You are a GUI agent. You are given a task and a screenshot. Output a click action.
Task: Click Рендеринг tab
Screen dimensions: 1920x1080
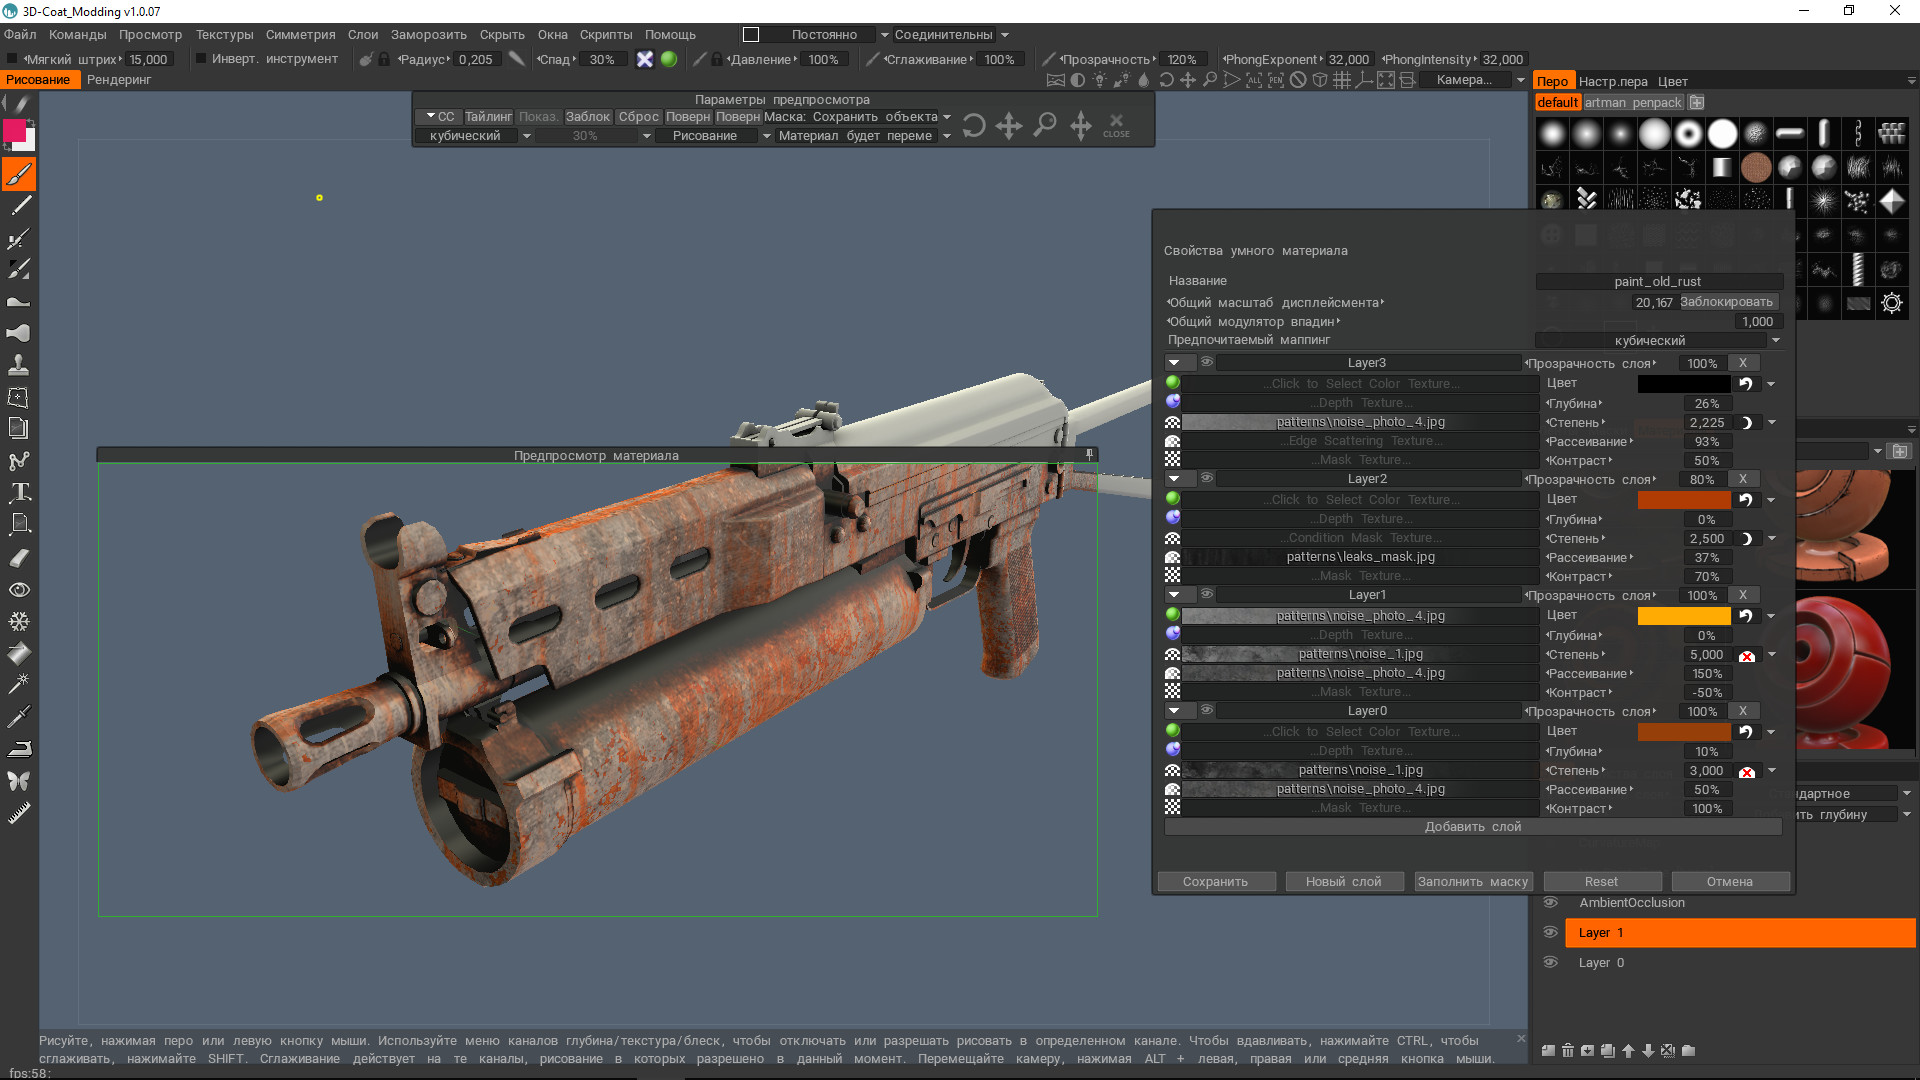tap(121, 80)
